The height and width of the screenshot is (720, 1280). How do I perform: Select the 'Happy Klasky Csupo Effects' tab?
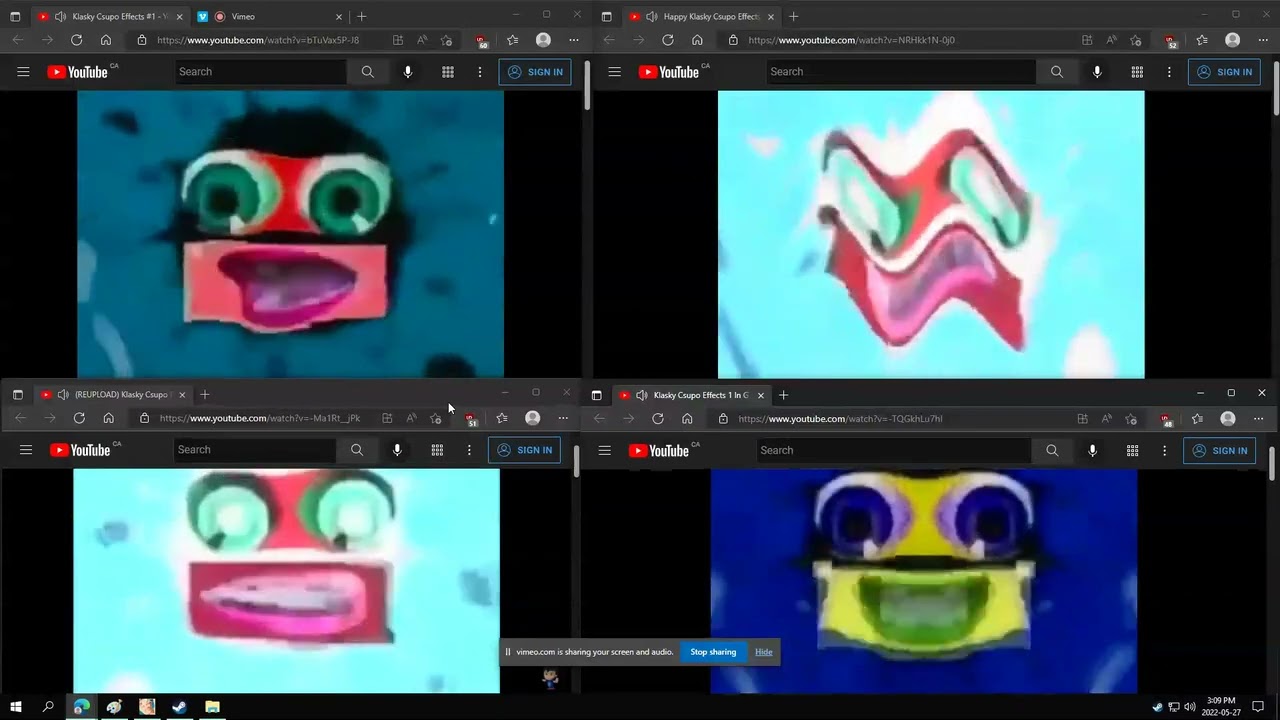pos(709,16)
